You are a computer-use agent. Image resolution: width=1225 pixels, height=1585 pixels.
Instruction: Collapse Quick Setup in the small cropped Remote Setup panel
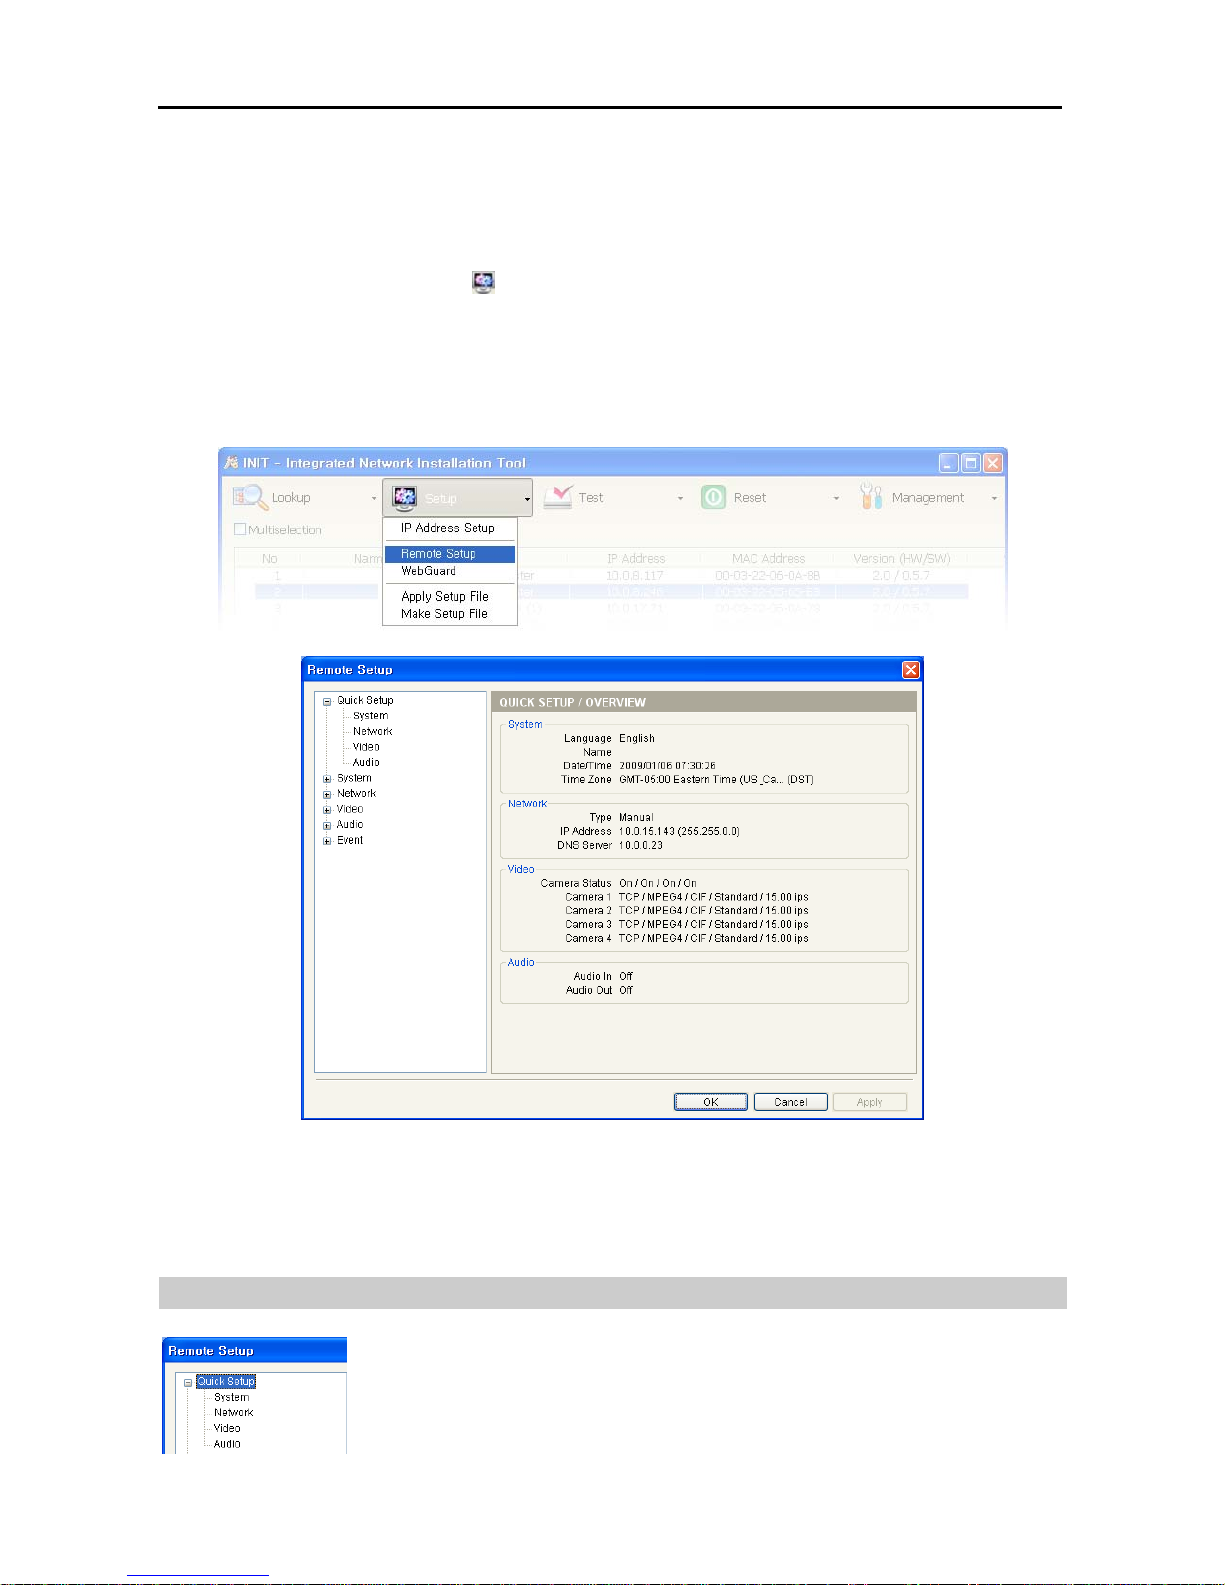click(188, 1383)
